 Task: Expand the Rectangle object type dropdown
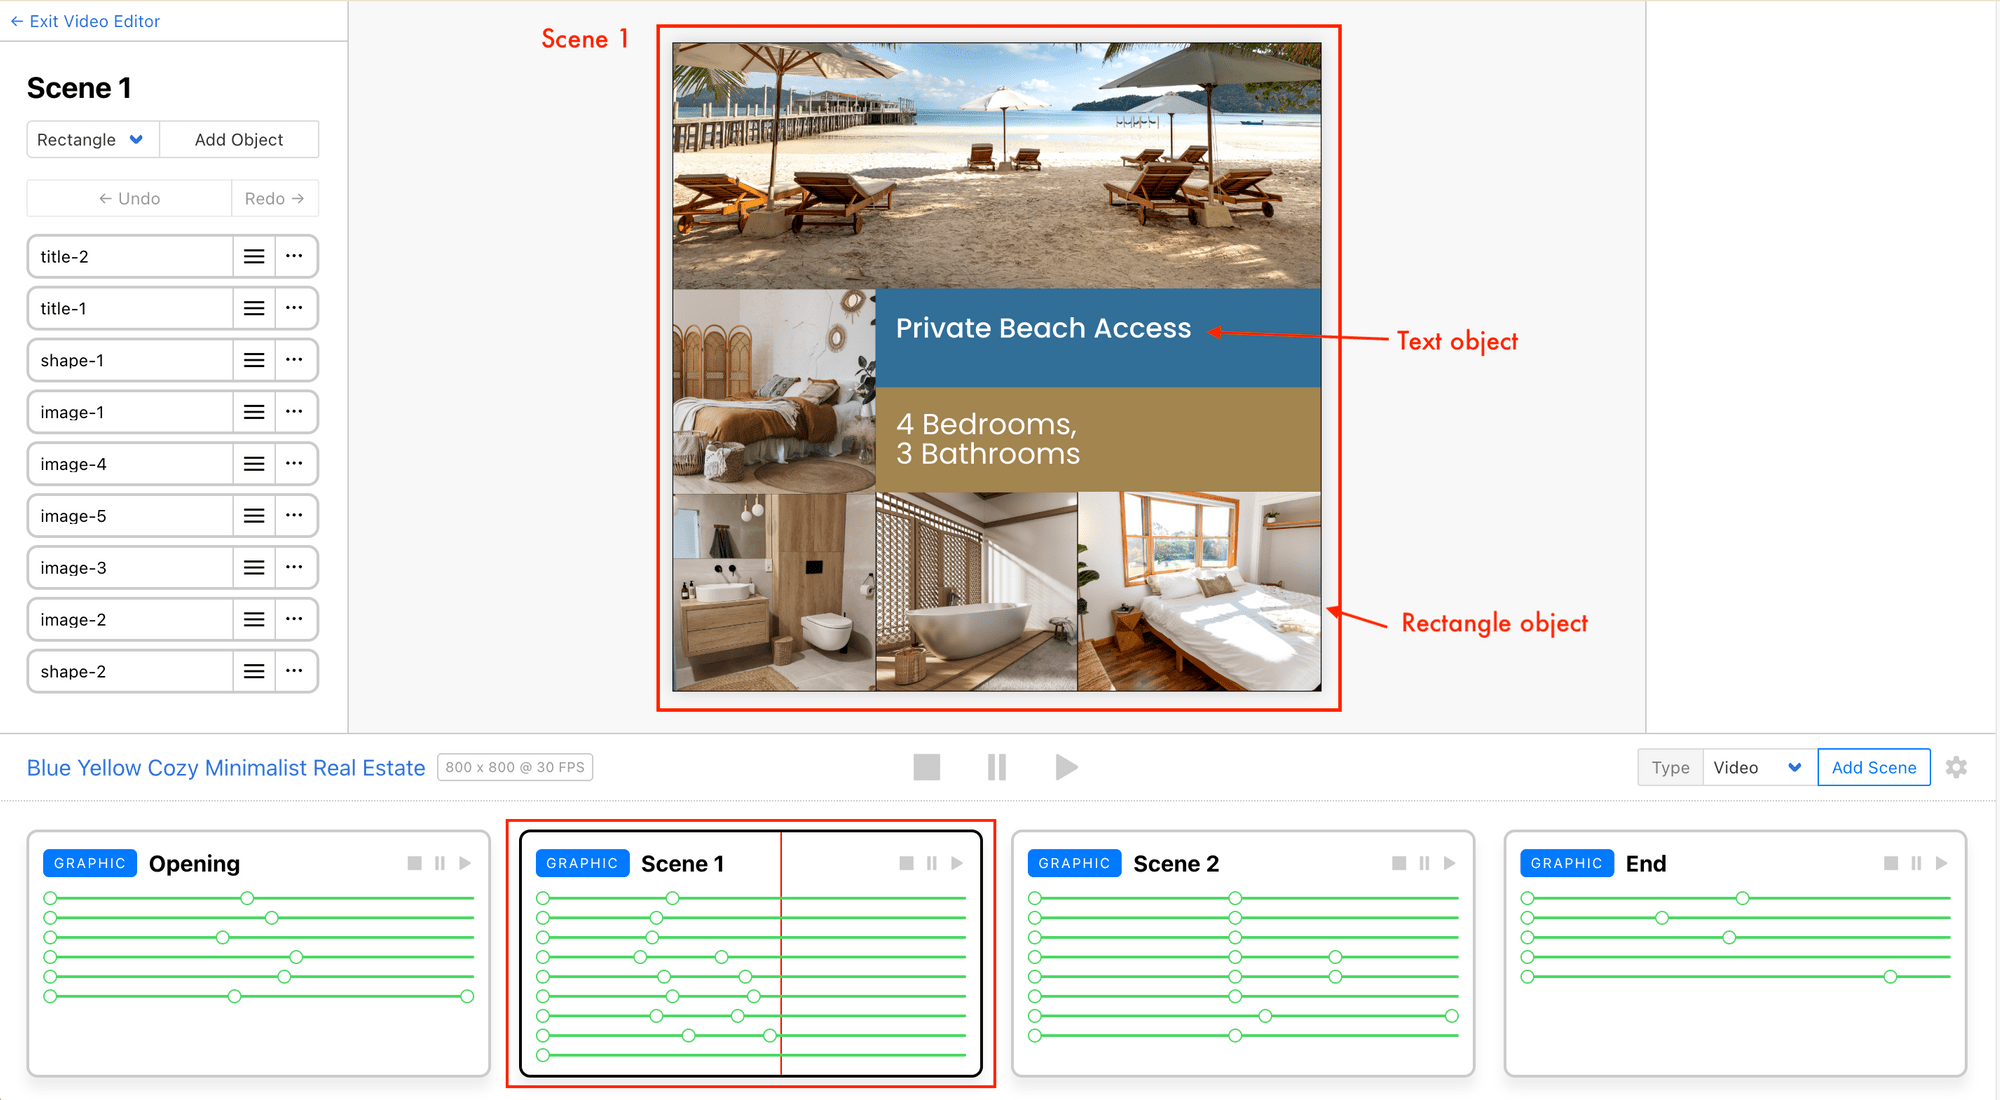(x=92, y=140)
